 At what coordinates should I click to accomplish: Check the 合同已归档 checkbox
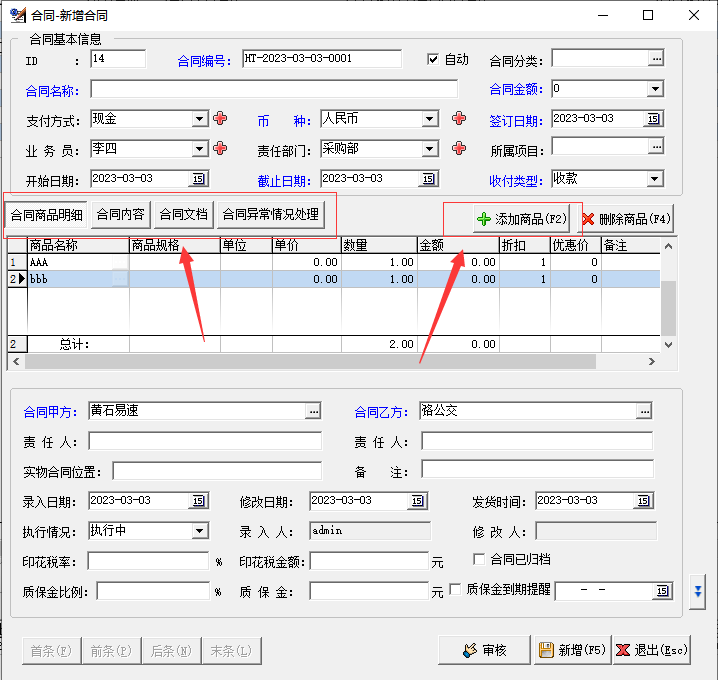pyautogui.click(x=479, y=559)
